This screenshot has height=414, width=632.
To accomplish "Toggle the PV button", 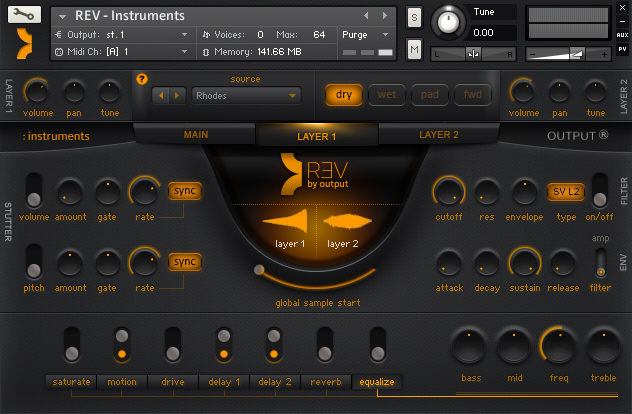I will pyautogui.click(x=622, y=49).
